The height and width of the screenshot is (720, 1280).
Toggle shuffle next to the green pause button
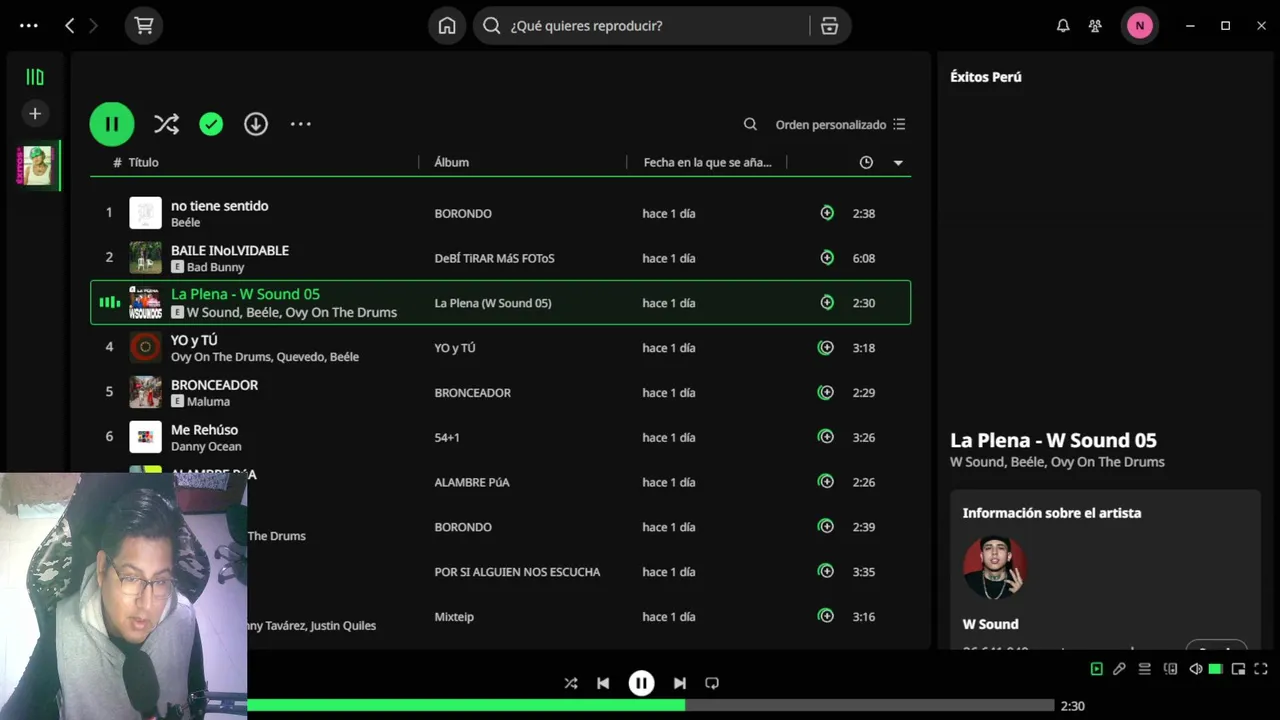[x=166, y=124]
